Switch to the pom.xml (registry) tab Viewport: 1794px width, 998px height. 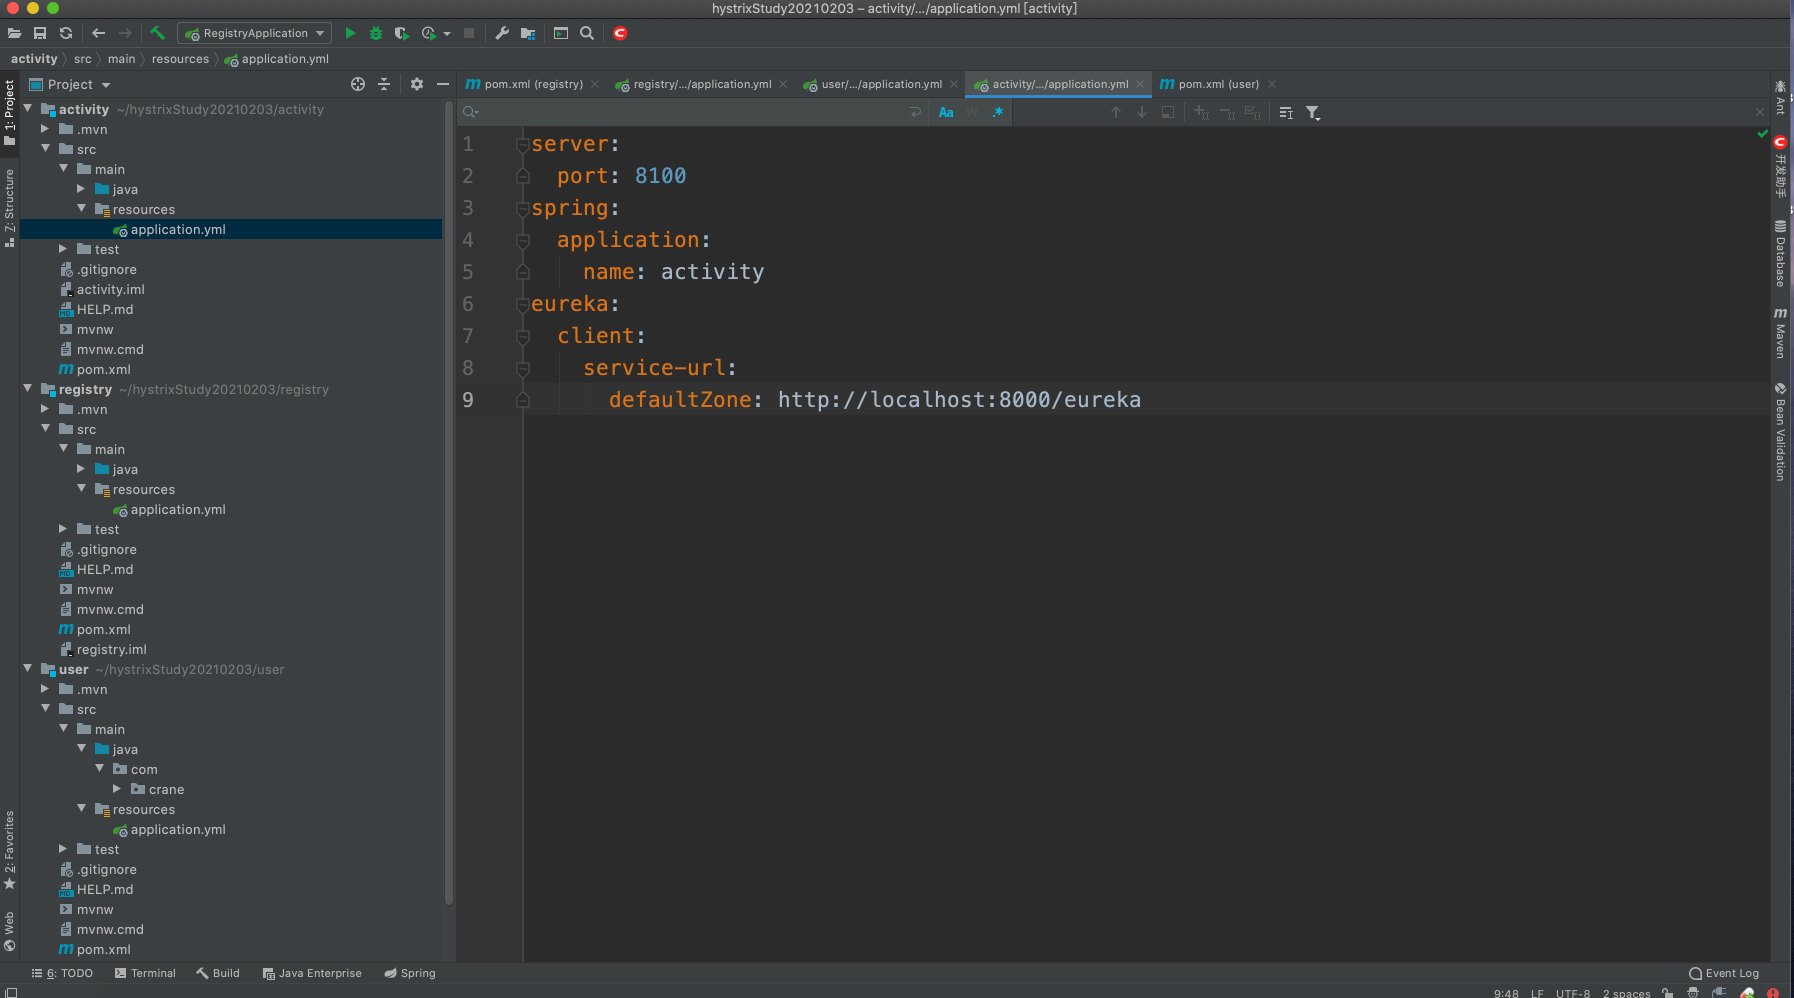[533, 84]
